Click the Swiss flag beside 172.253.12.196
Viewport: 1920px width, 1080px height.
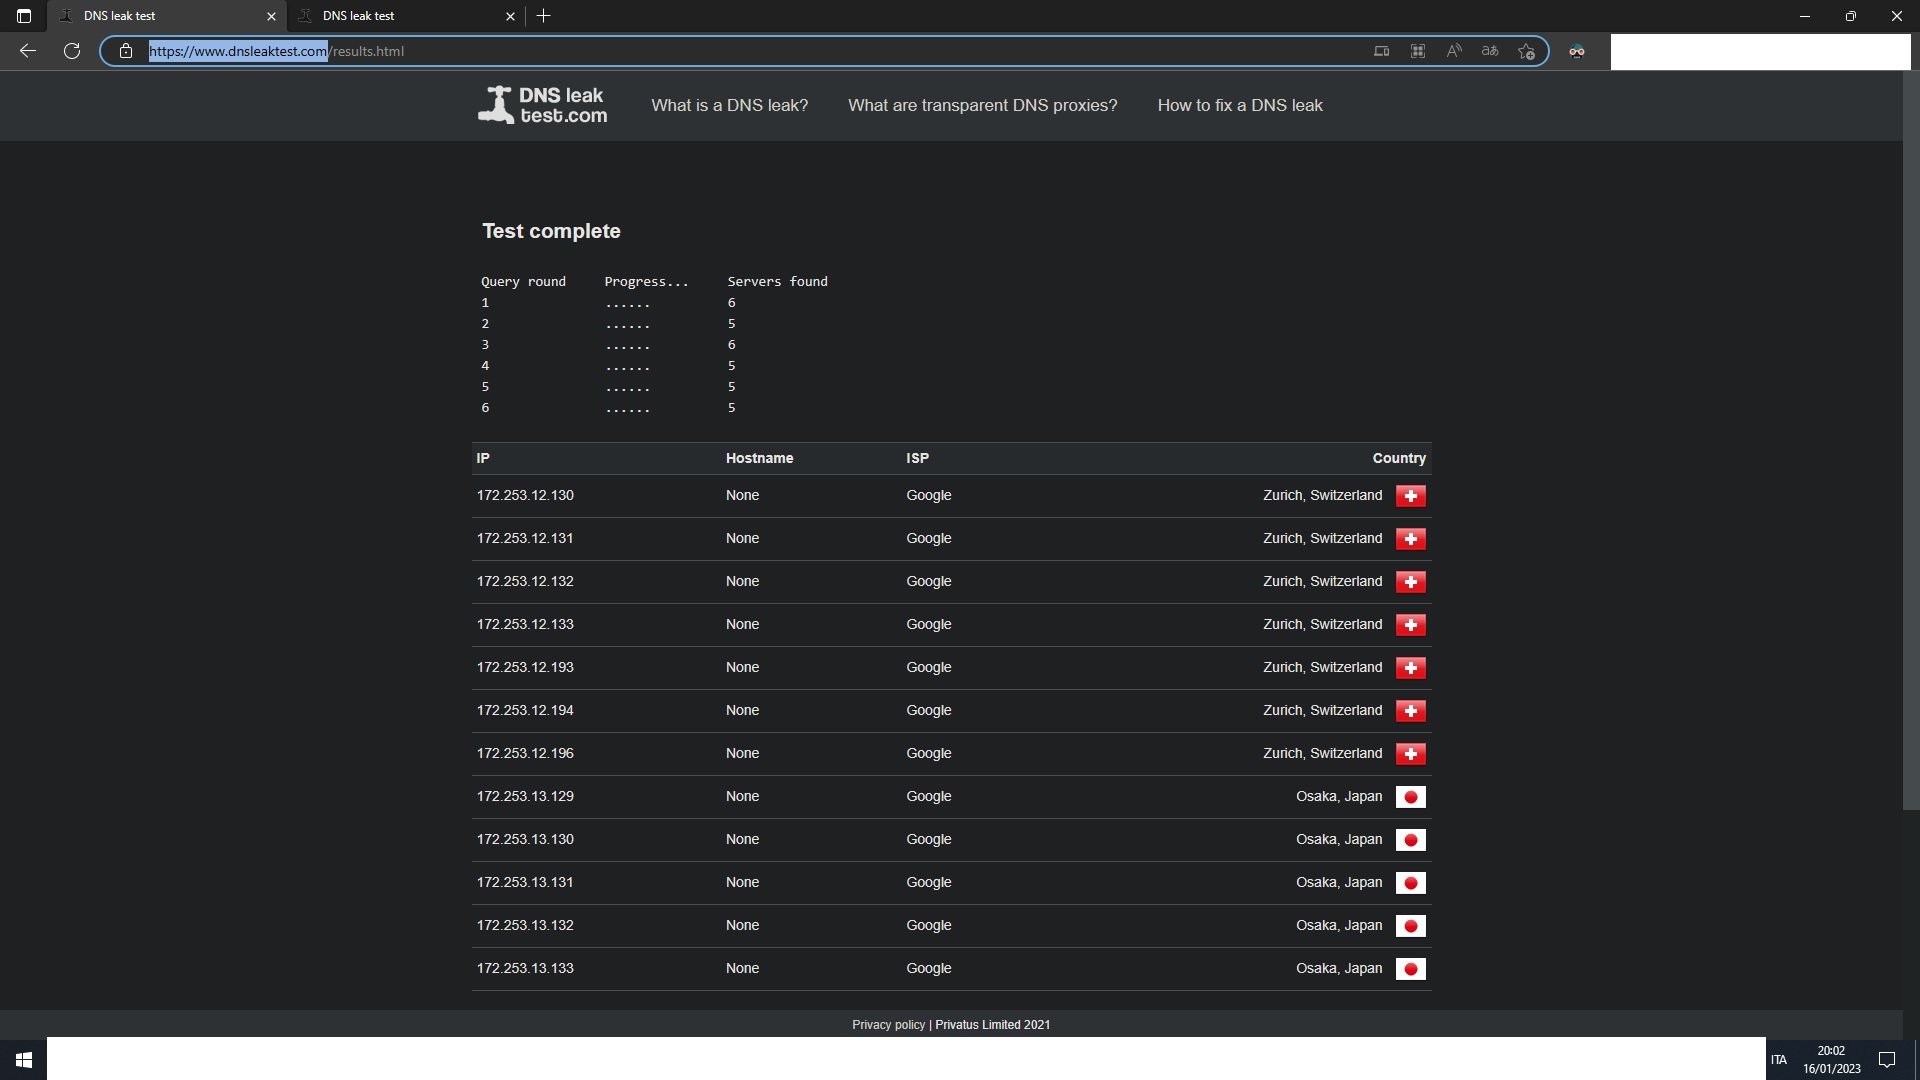pos(1411,754)
